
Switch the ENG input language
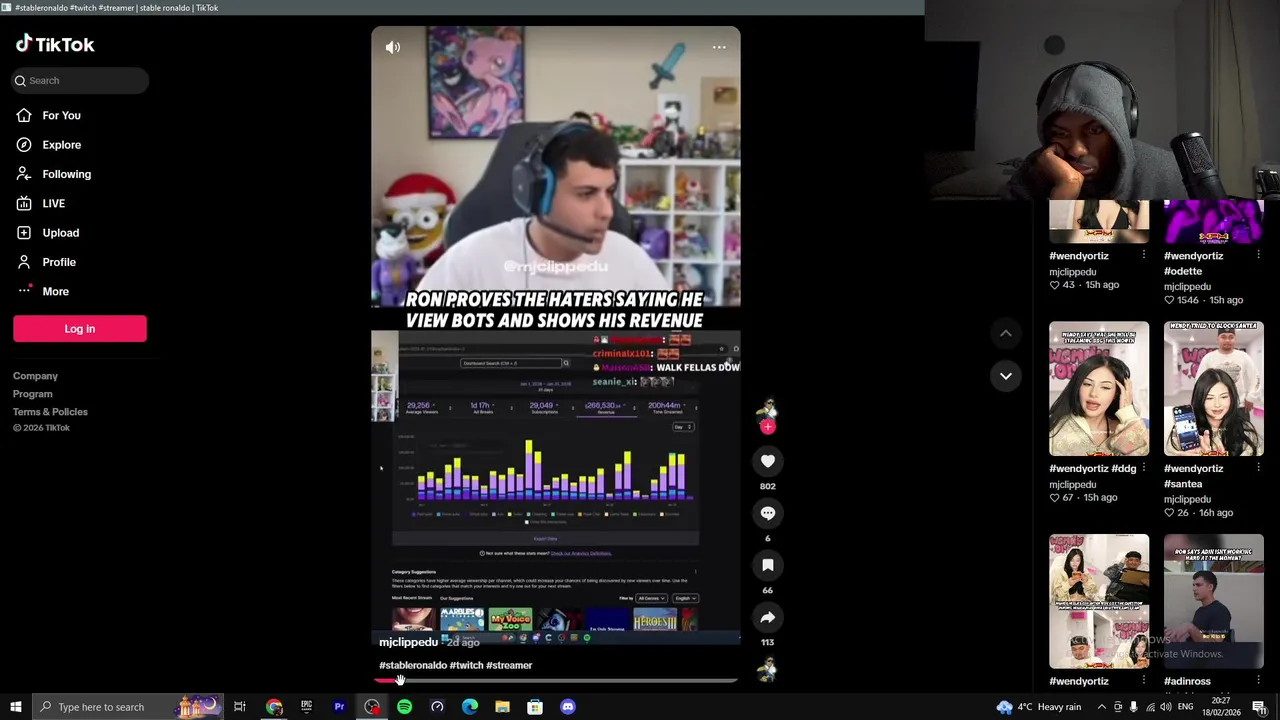point(1185,707)
